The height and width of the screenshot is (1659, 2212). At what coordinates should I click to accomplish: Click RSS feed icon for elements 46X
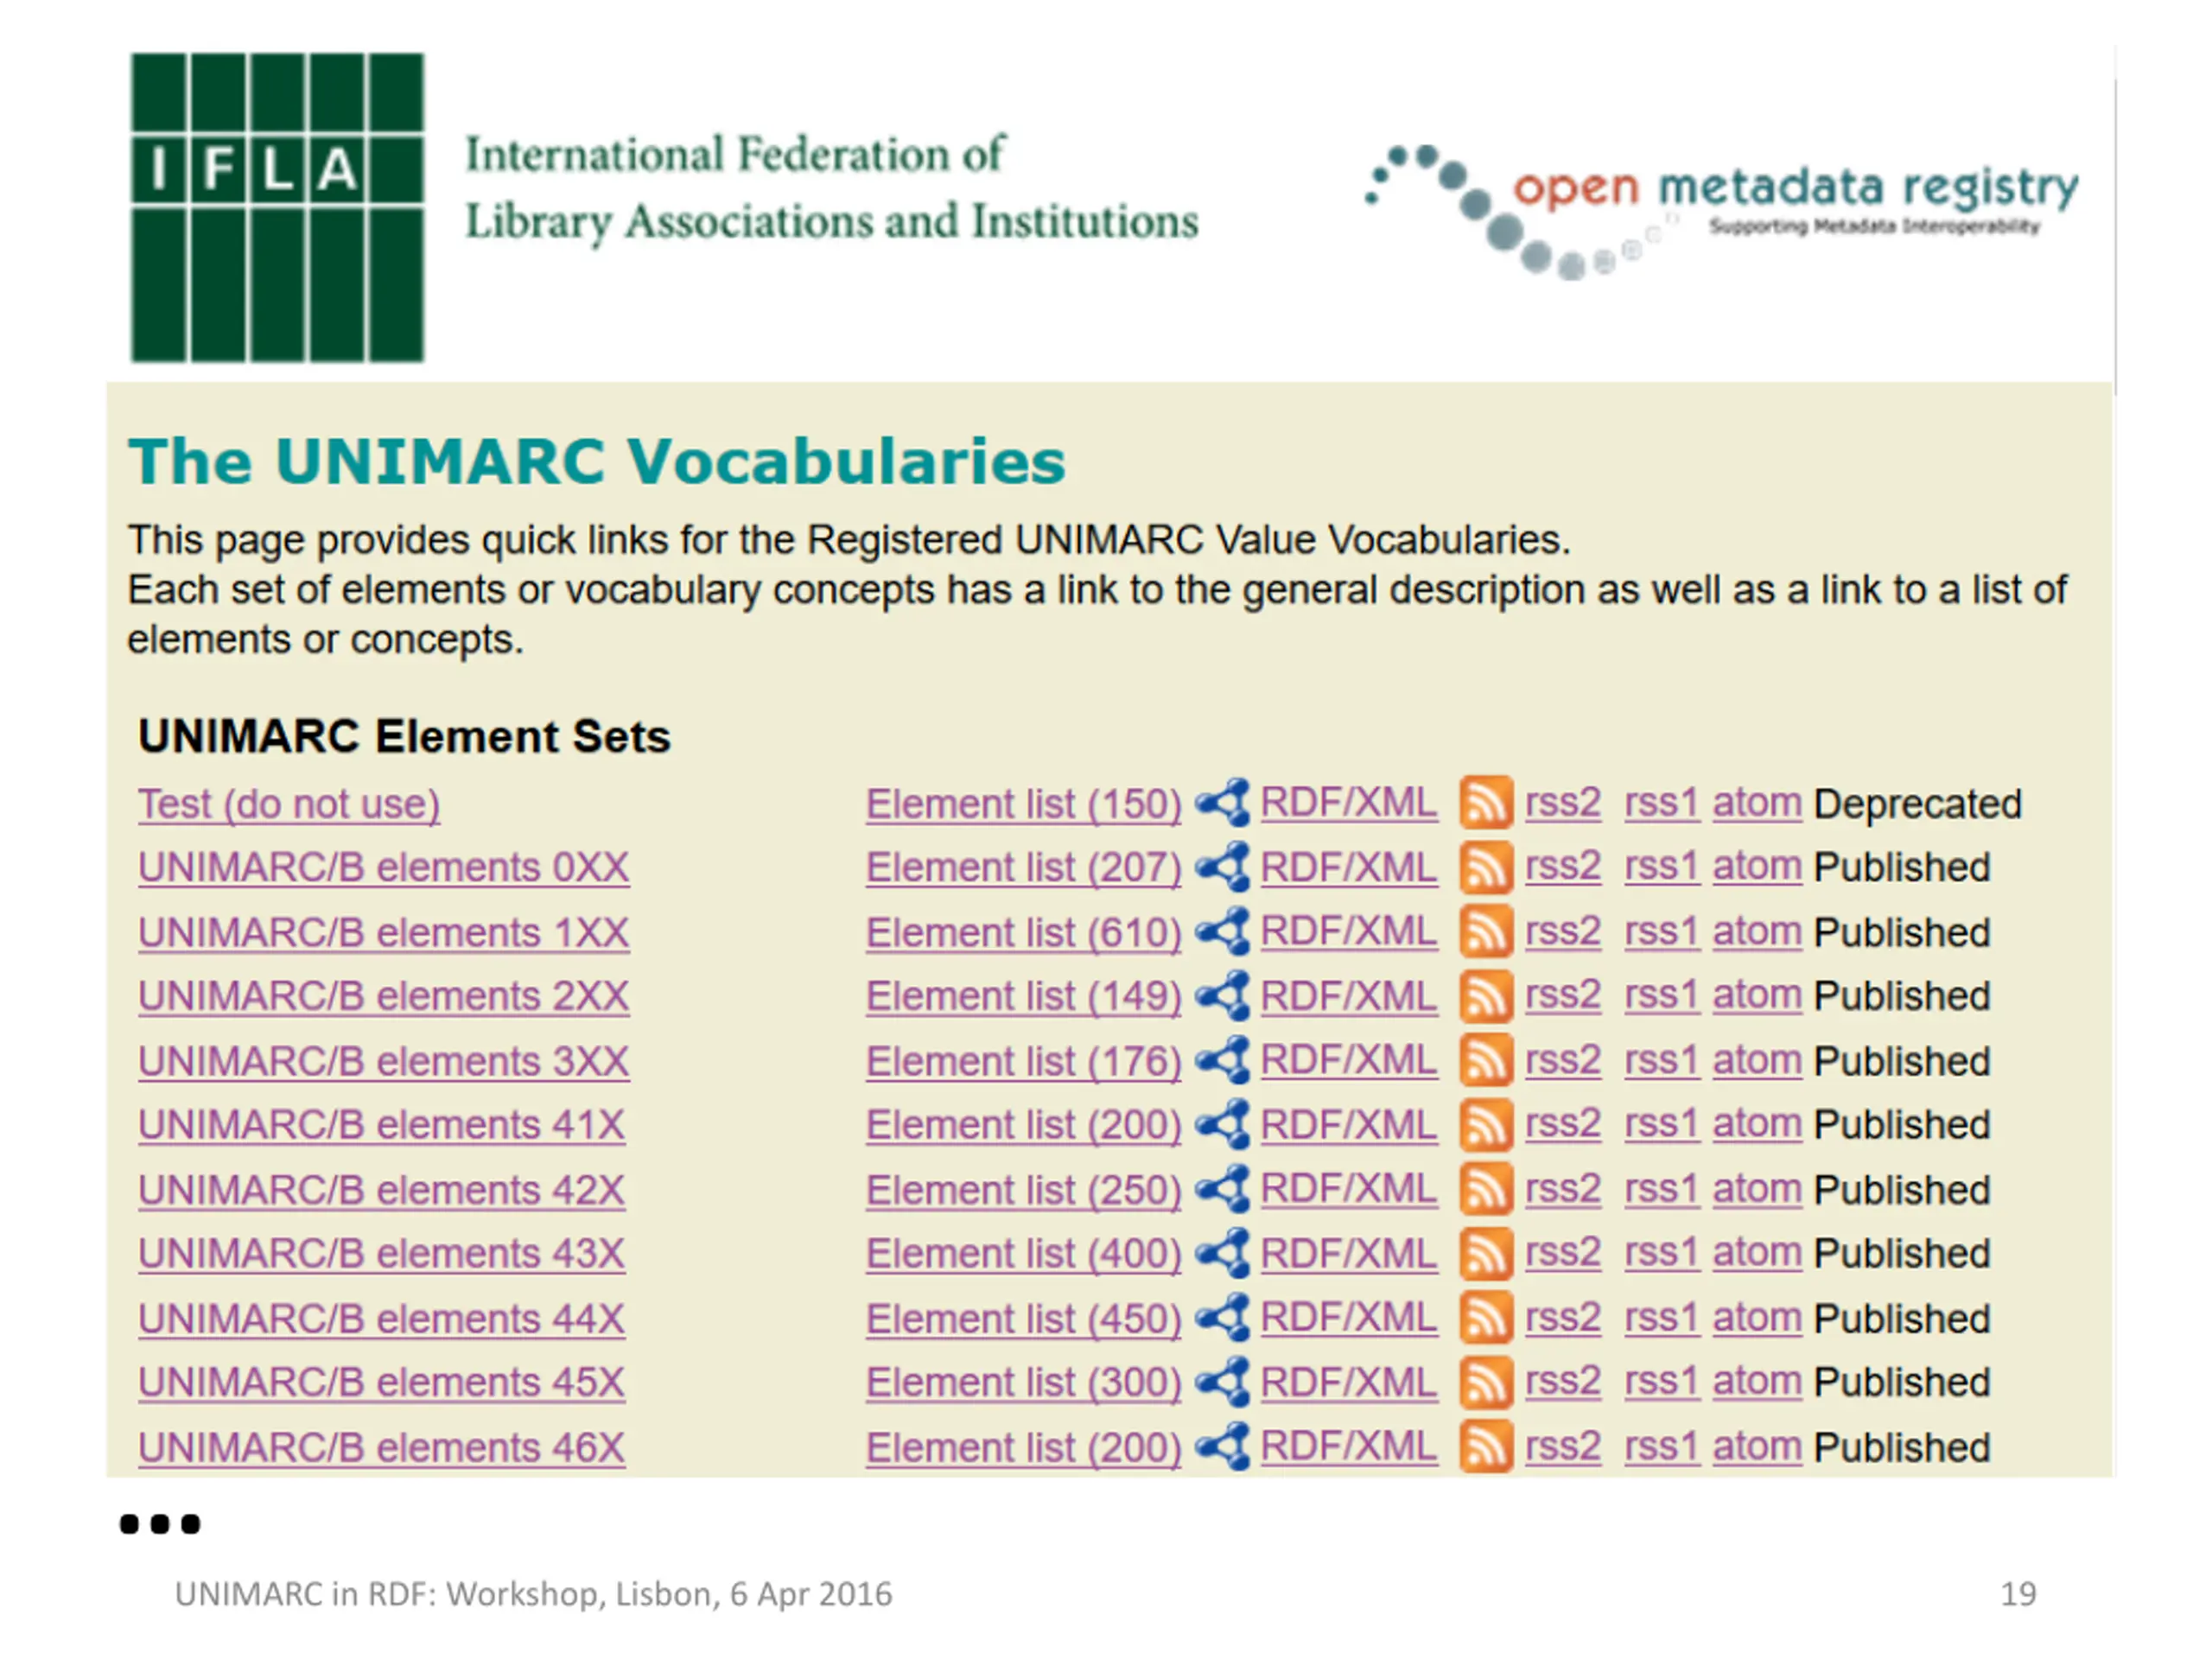coord(1485,1447)
